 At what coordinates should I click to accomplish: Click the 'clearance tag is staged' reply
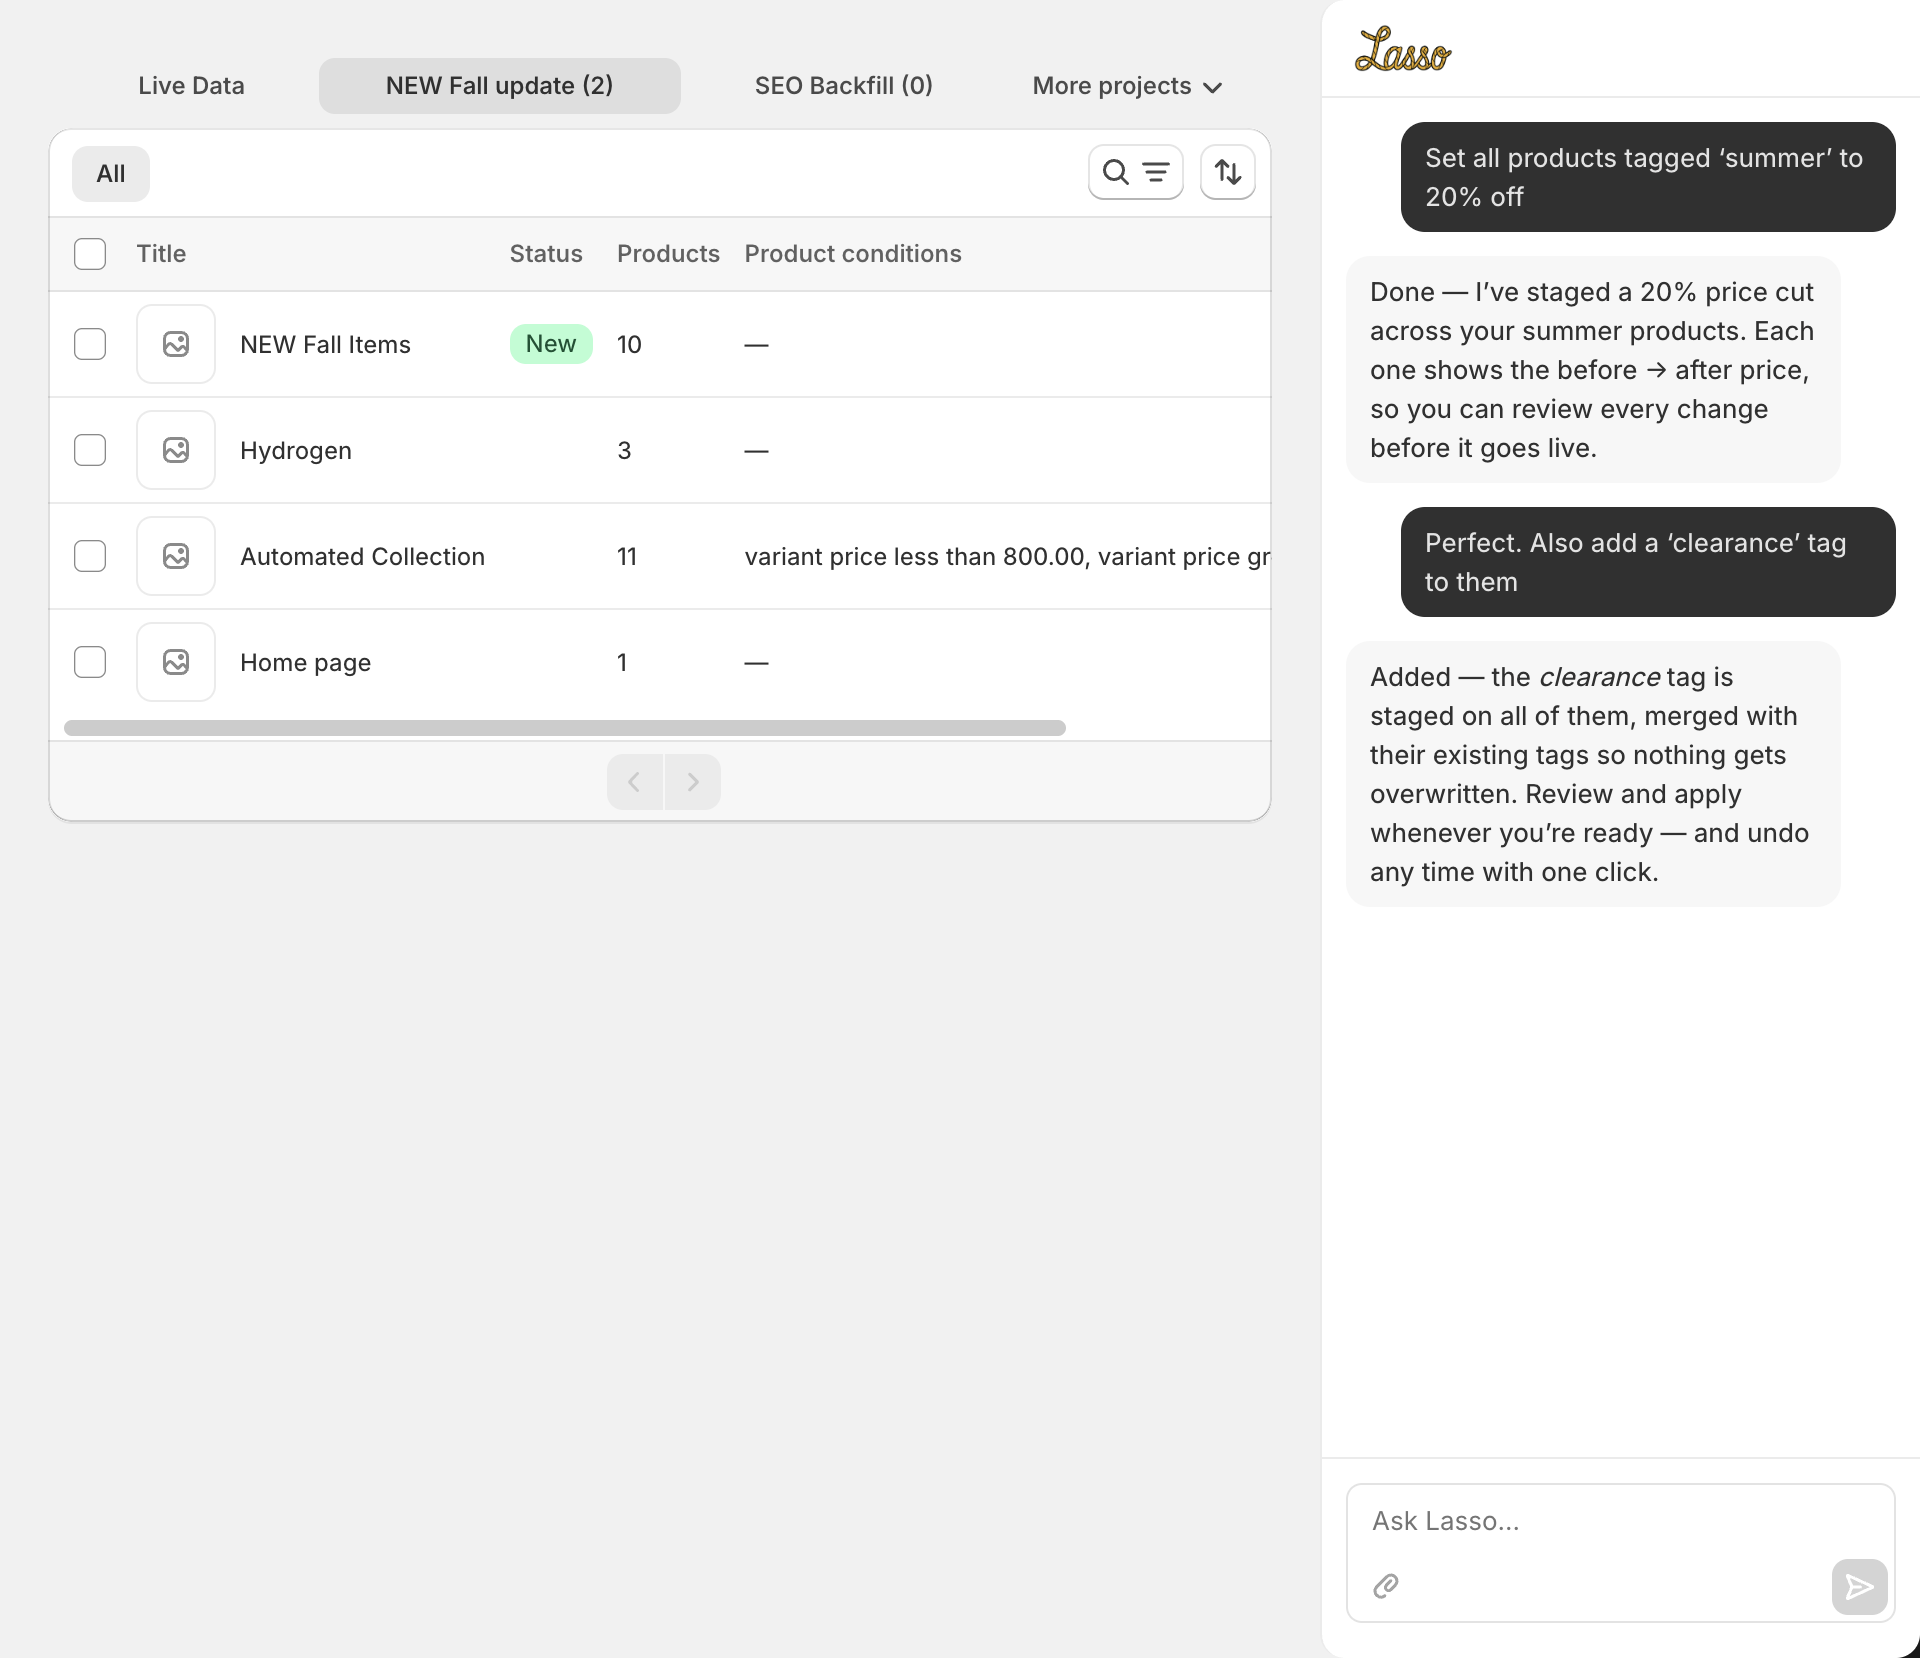coord(1593,774)
